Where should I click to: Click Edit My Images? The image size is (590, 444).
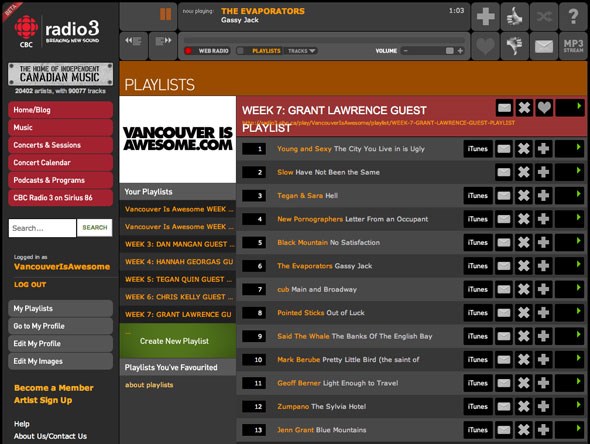coord(61,361)
